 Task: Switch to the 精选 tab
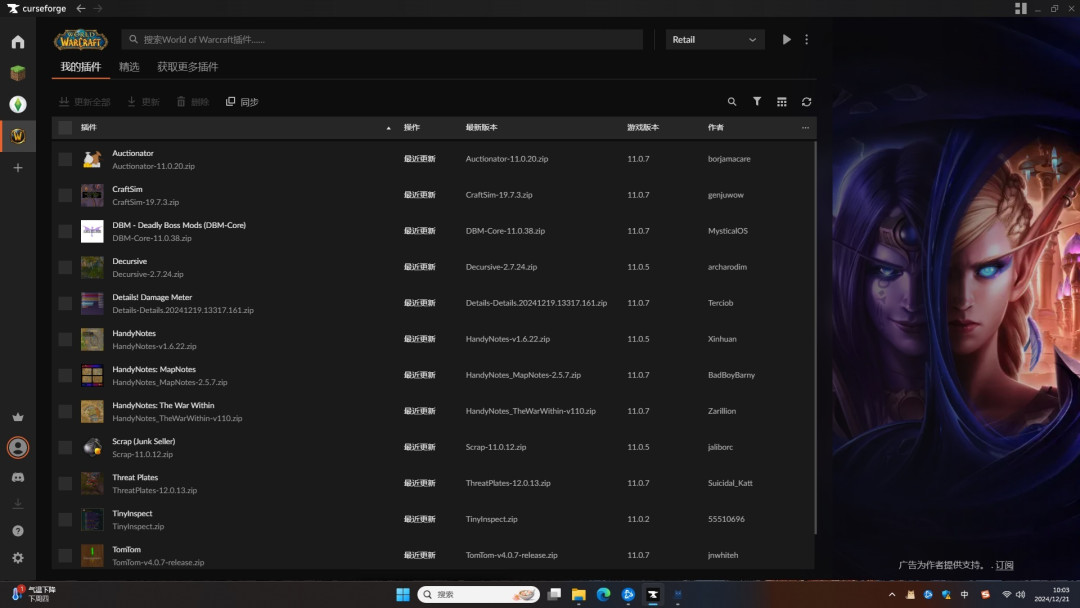coord(129,67)
